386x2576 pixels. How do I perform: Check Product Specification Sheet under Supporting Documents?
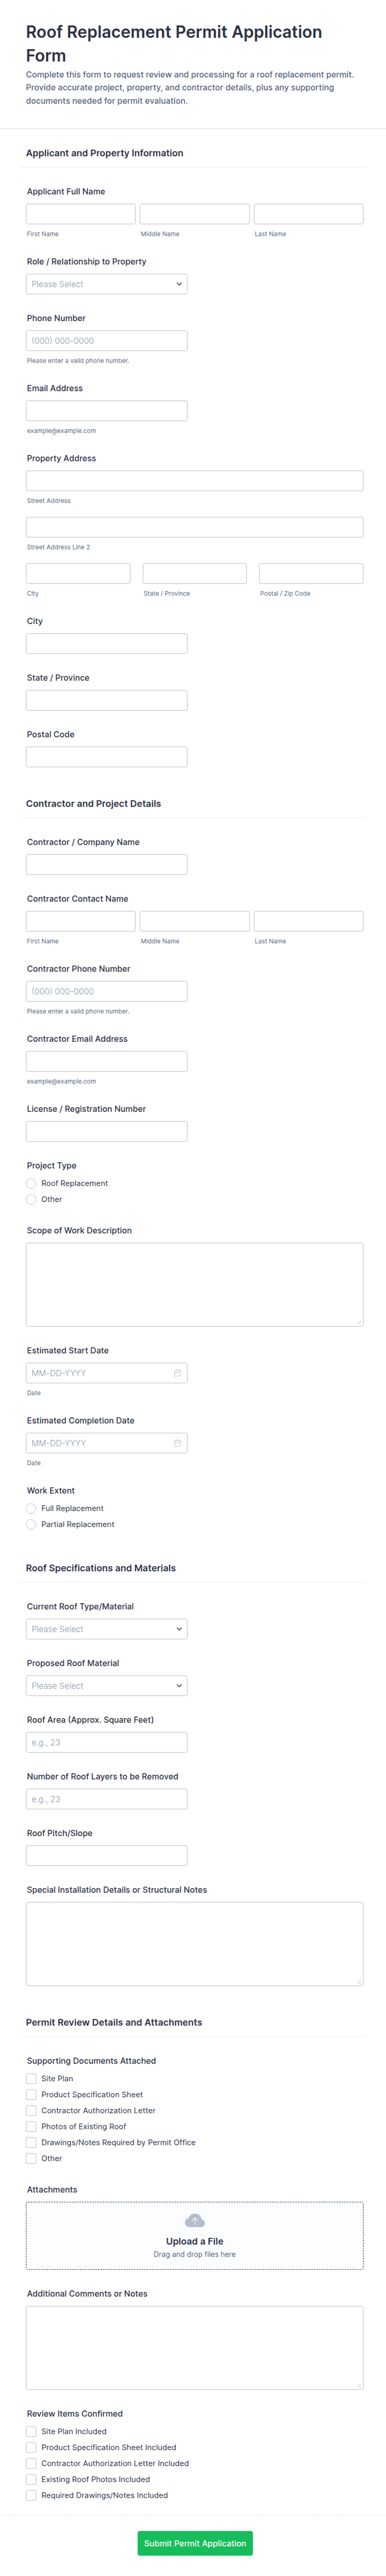pyautogui.click(x=32, y=2094)
